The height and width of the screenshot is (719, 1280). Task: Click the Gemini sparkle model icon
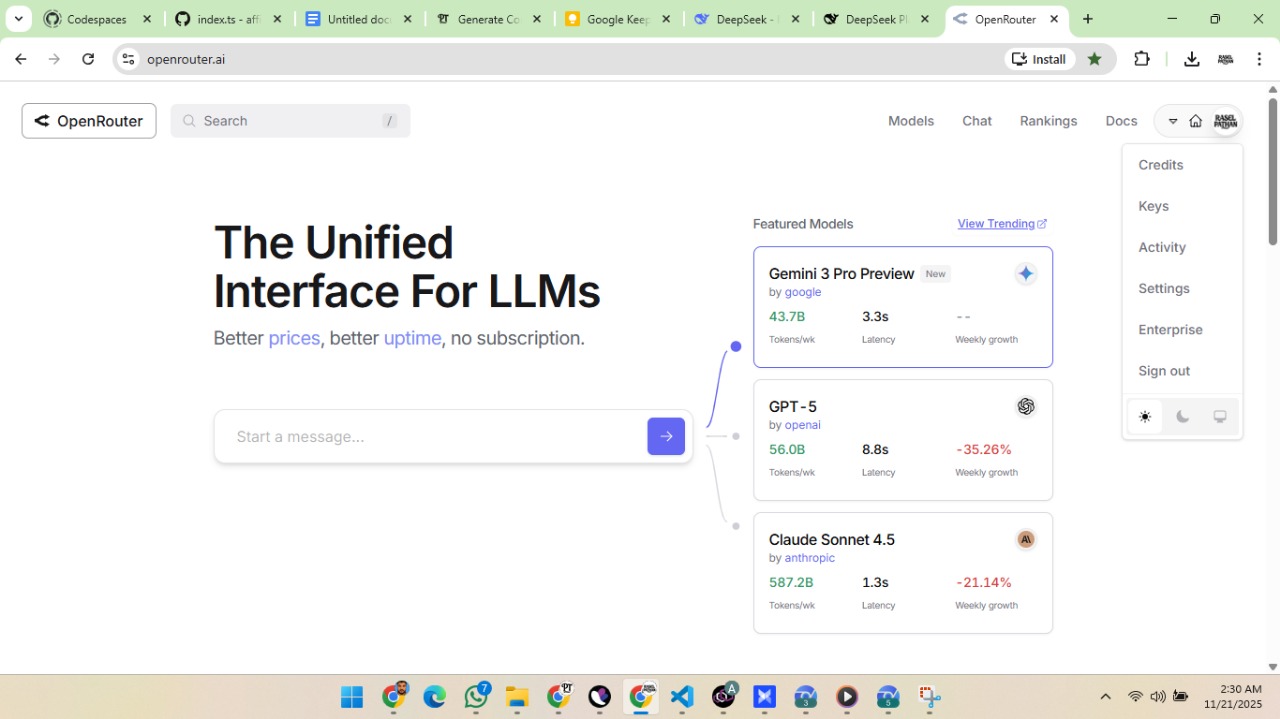(x=1025, y=274)
